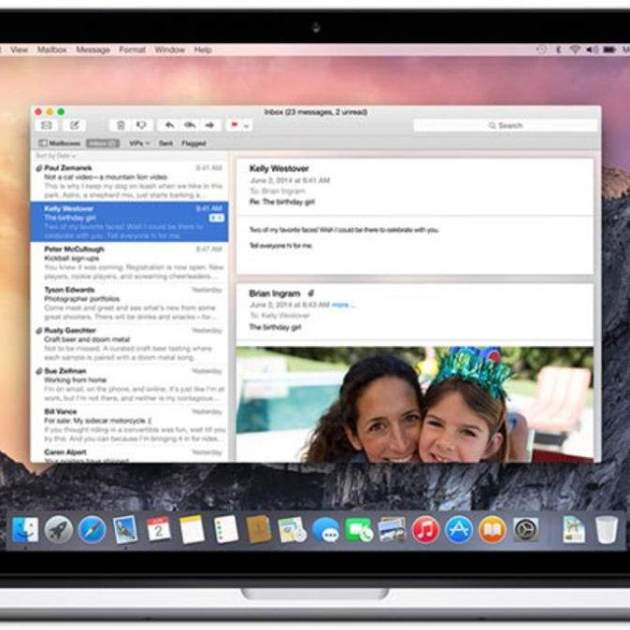Open the Mailbox menu
The height and width of the screenshot is (630, 630).
pyautogui.click(x=50, y=49)
